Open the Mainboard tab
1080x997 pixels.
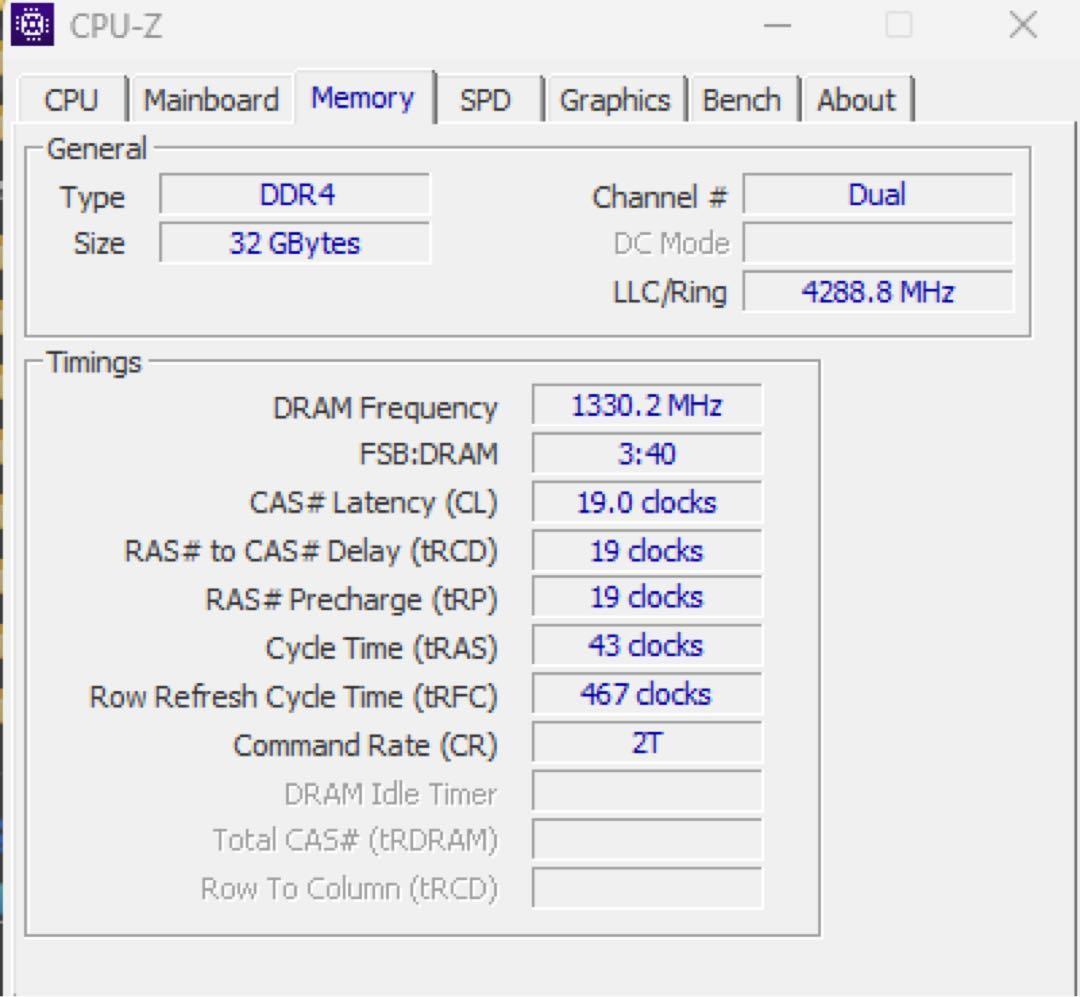pos(212,99)
